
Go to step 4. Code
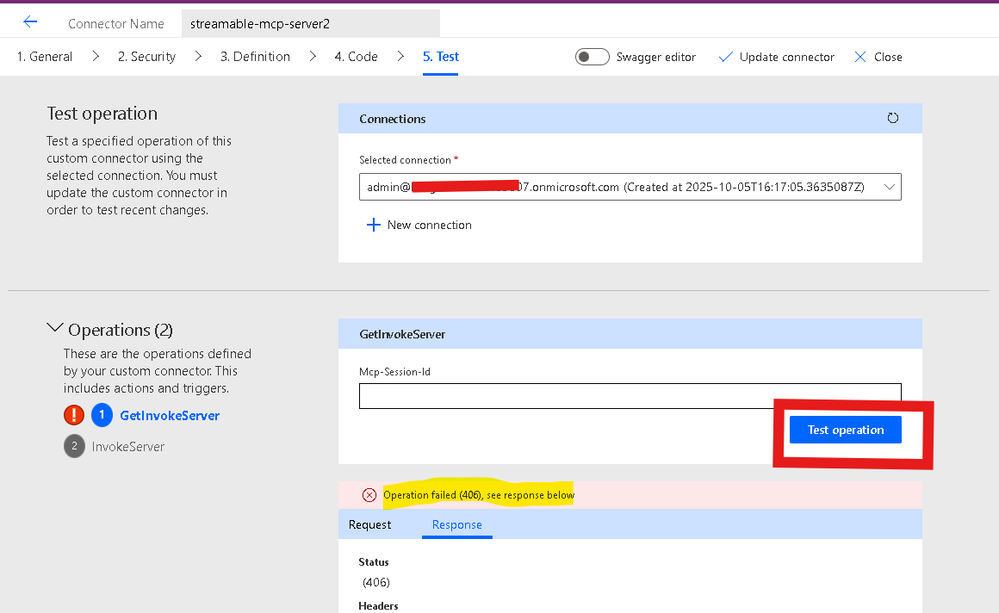(356, 57)
